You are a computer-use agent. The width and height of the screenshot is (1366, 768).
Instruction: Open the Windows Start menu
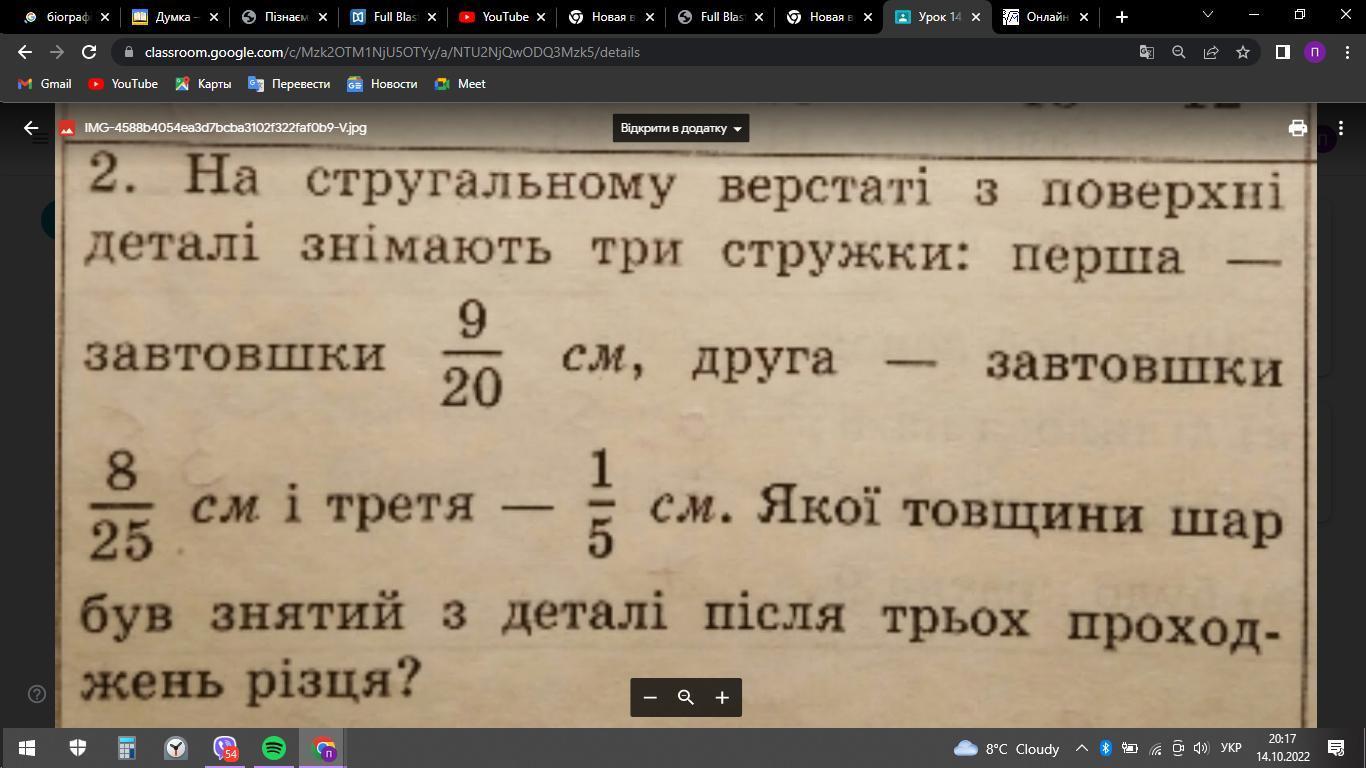[x=27, y=748]
